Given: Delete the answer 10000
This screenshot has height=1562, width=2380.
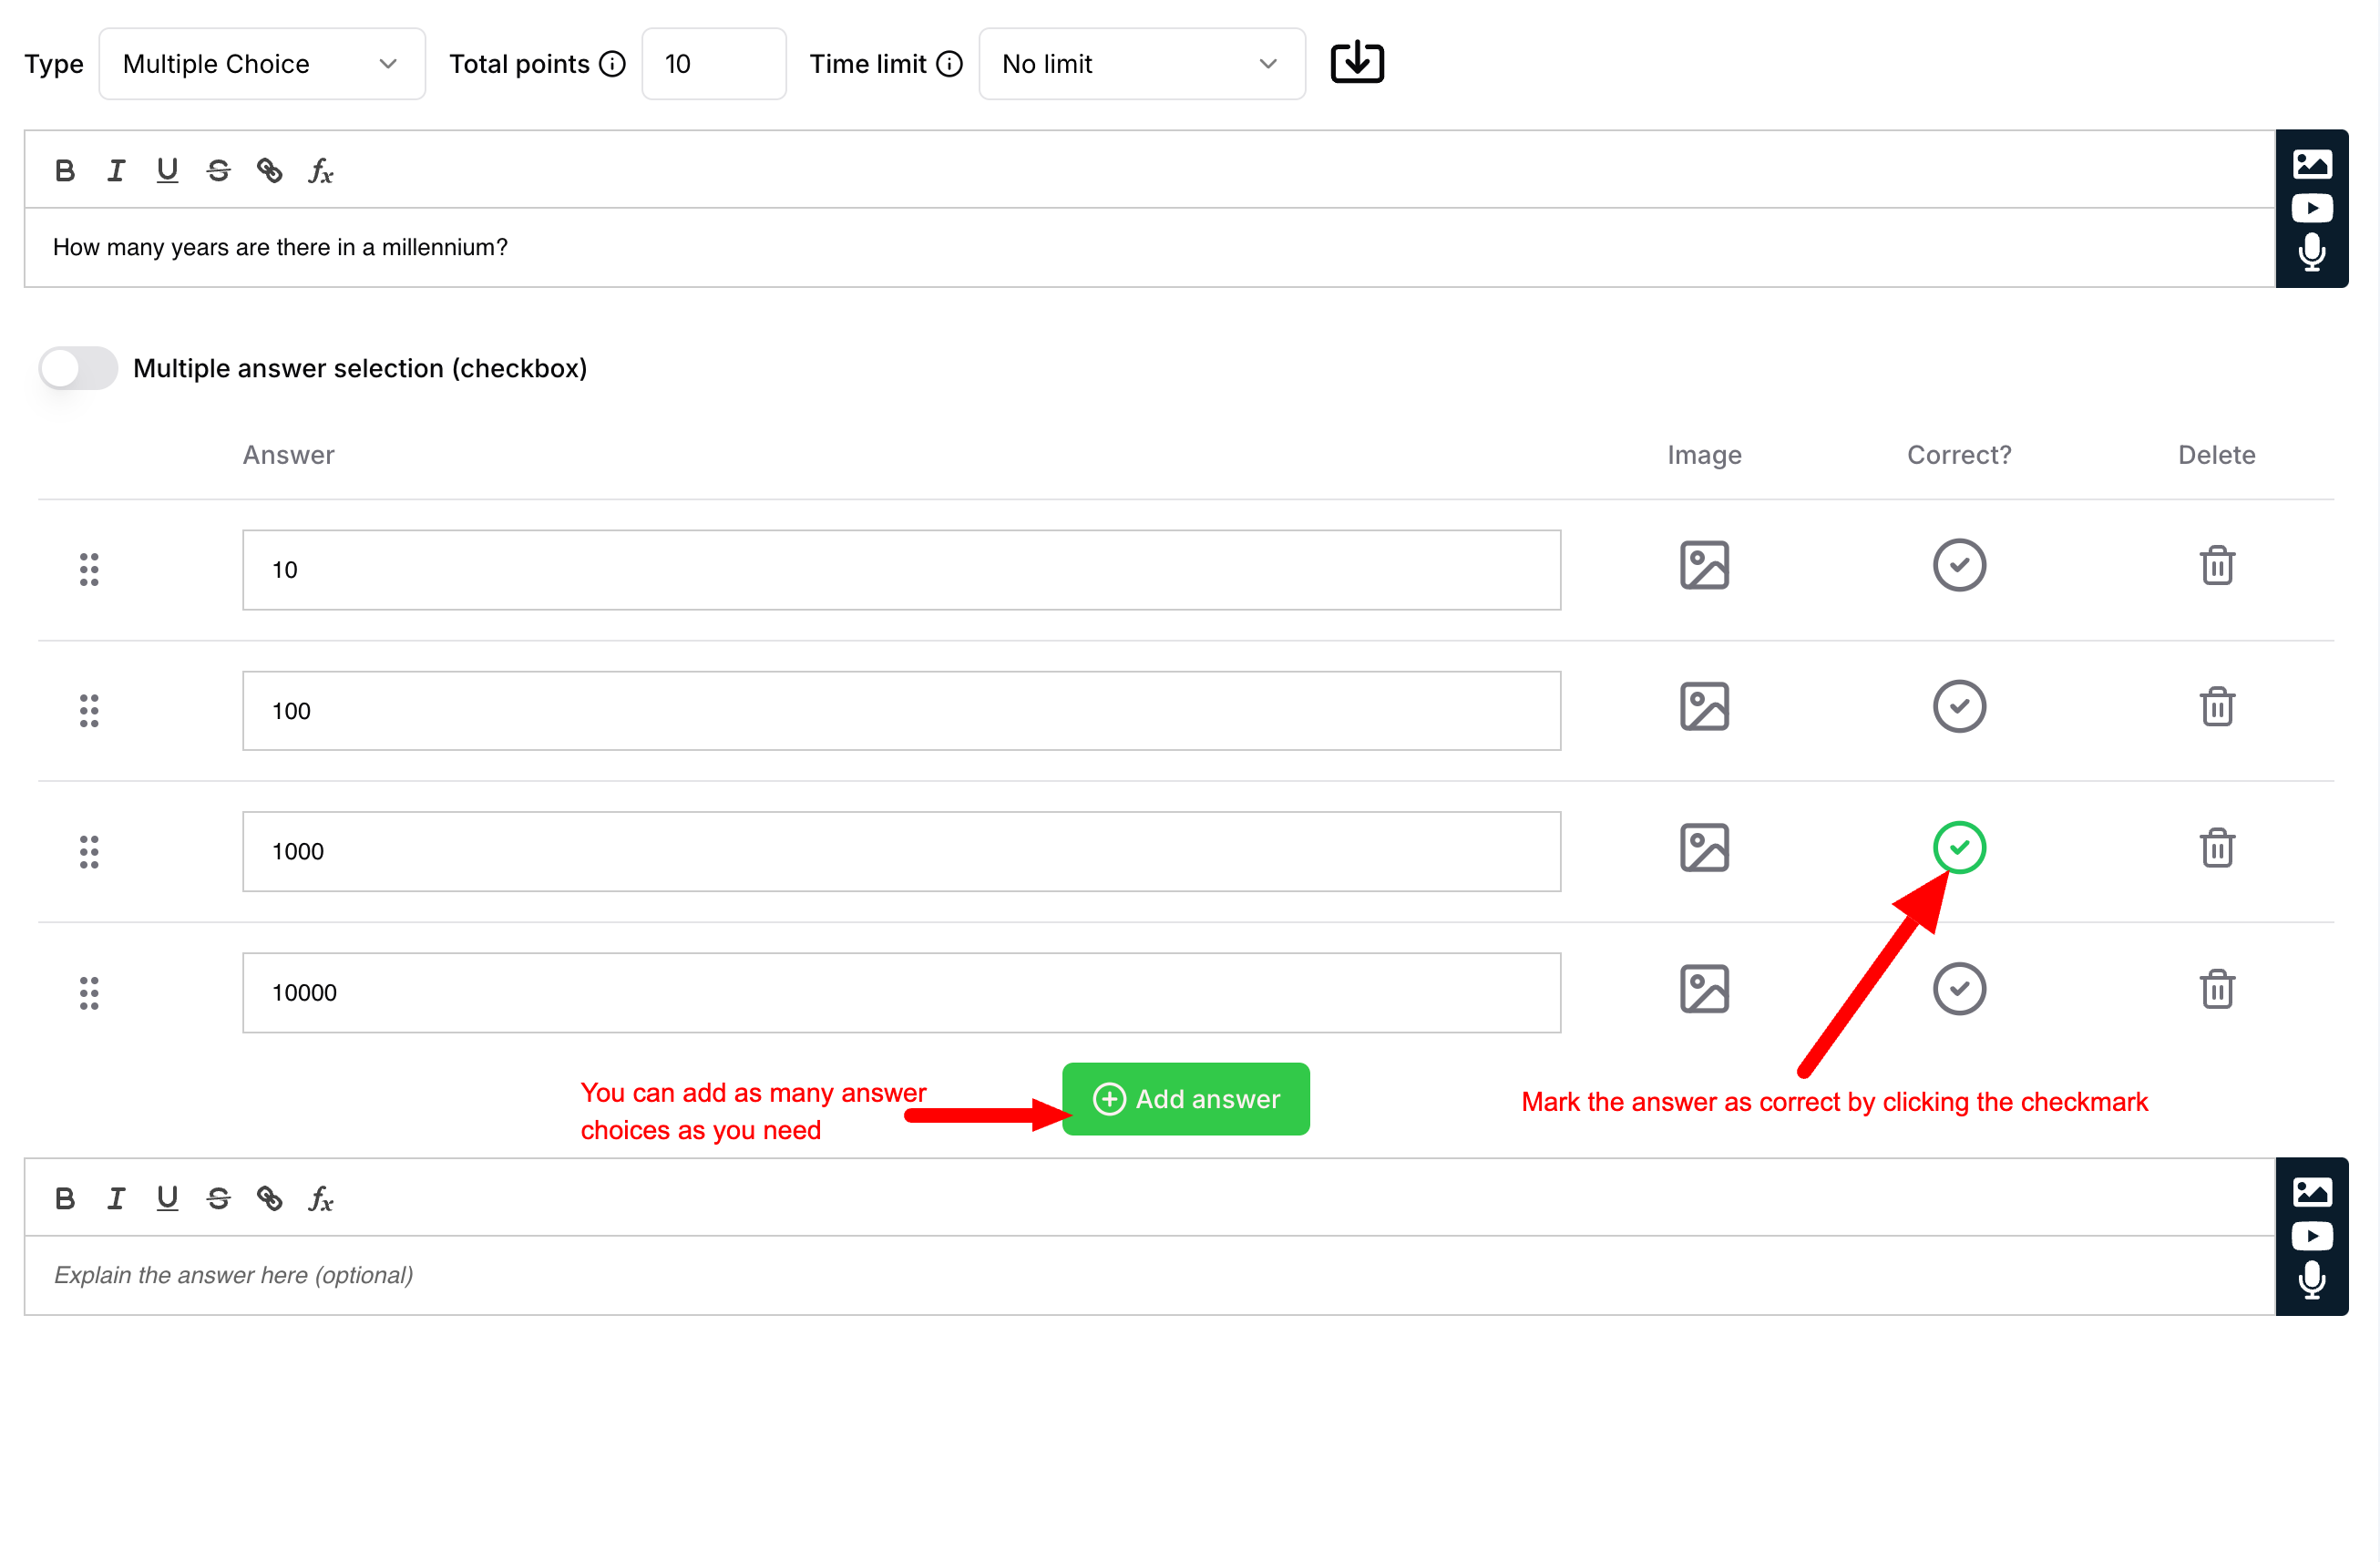Looking at the screenshot, I should coord(2216,989).
